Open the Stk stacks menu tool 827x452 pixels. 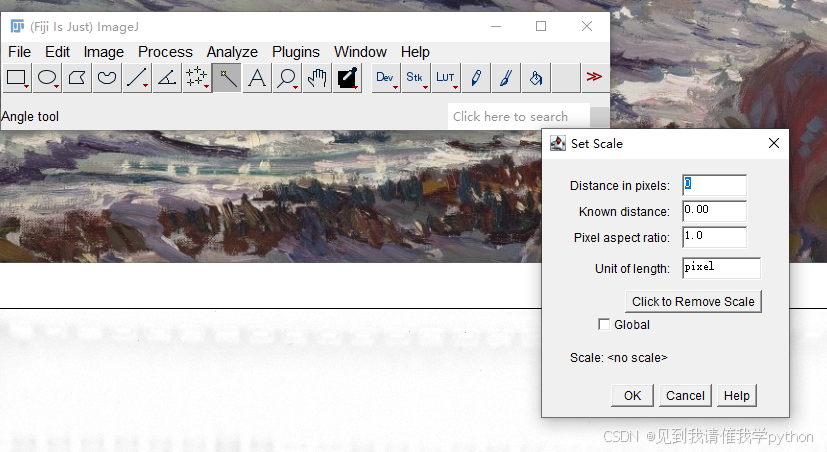click(416, 78)
